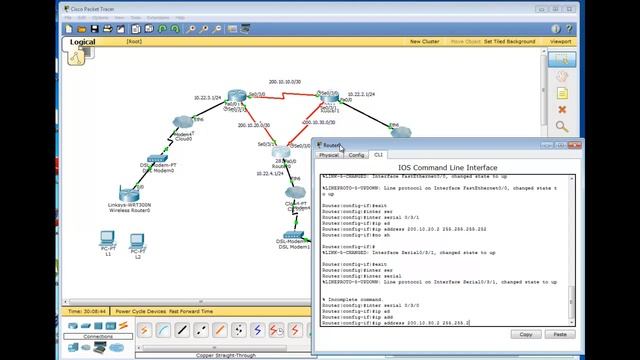Click New Cluster on the yellow bar
Viewport: 640px width, 360px height.
pyautogui.click(x=424, y=42)
